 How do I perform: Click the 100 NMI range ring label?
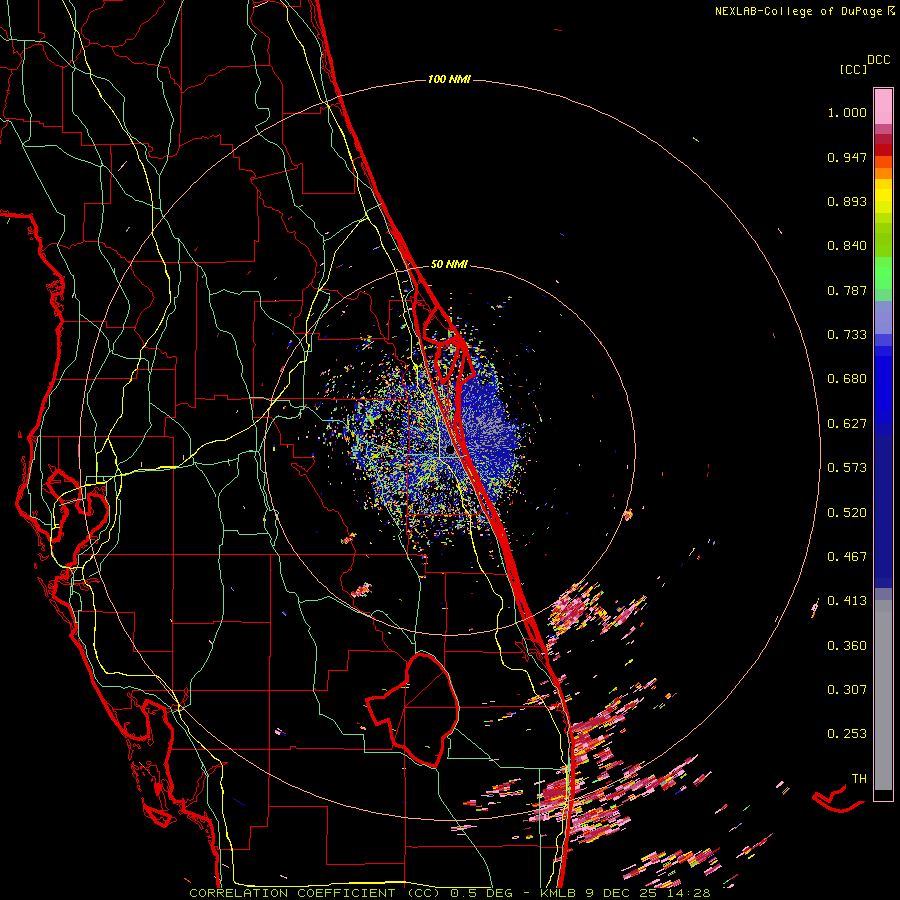449,79
